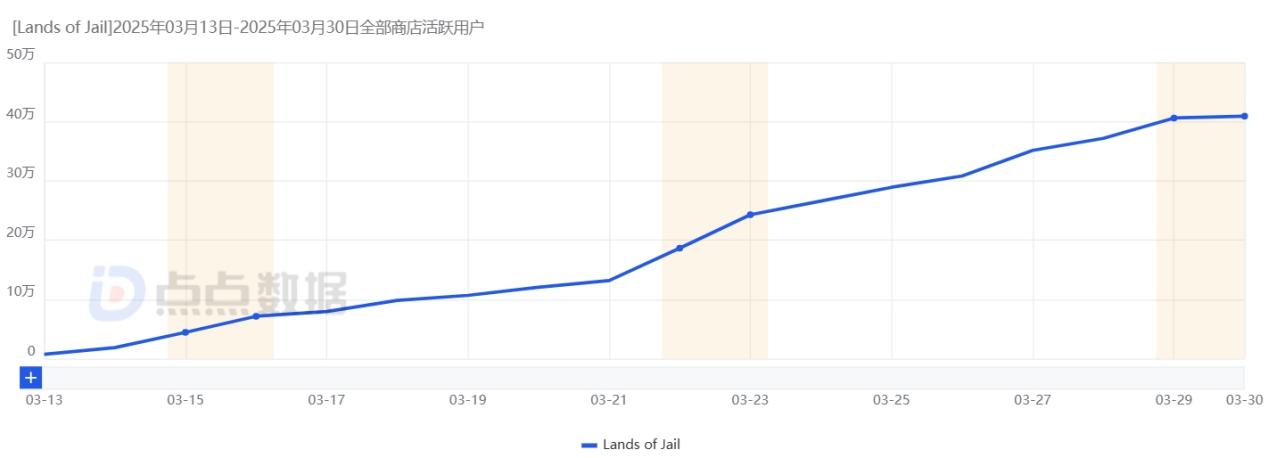1268x458 pixels.
Task: Click the blue legend line marker
Action: click(589, 445)
